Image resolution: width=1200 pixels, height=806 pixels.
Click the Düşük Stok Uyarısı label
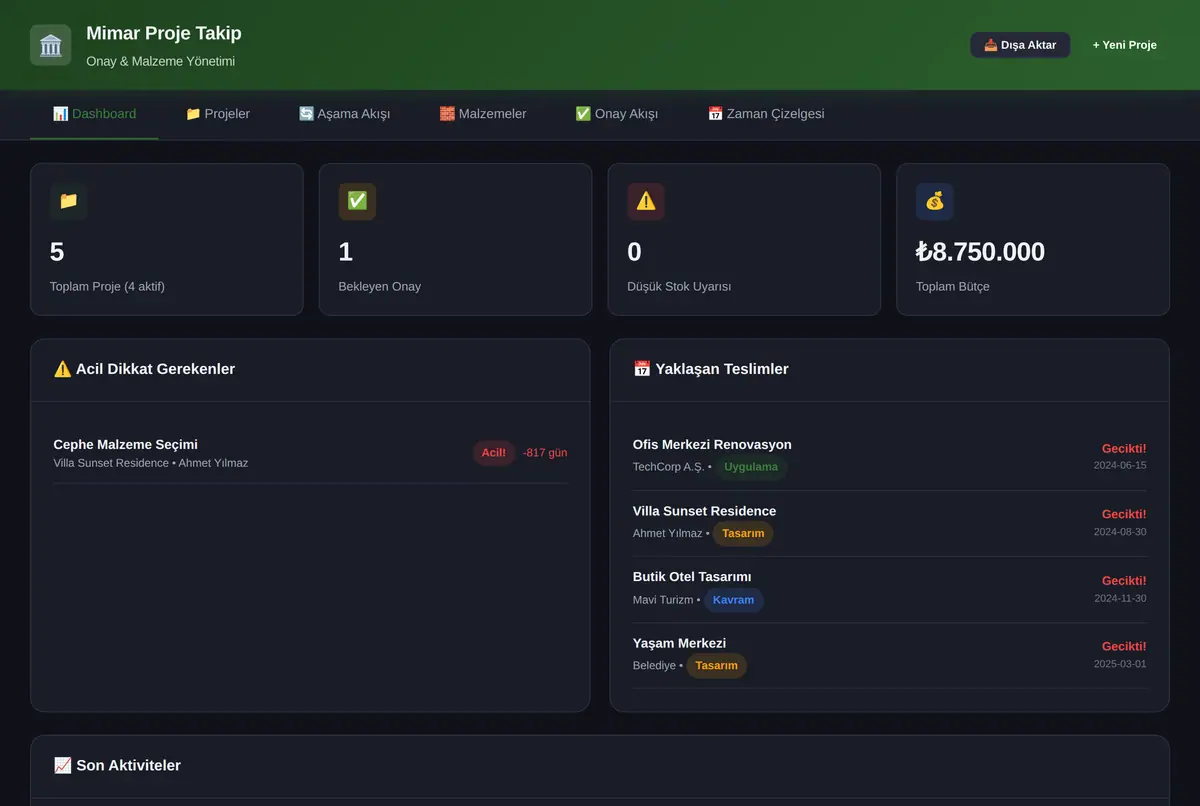click(x=679, y=287)
